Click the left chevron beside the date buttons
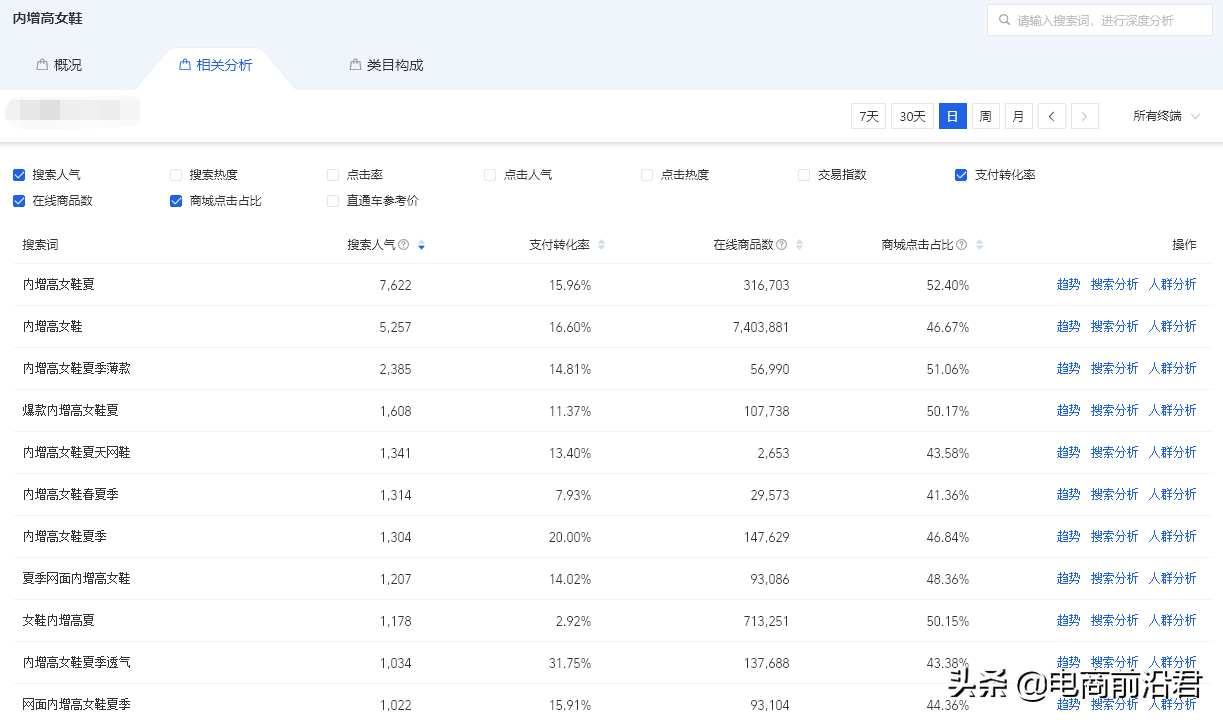Viewport: 1223px width, 720px height. tap(1051, 116)
